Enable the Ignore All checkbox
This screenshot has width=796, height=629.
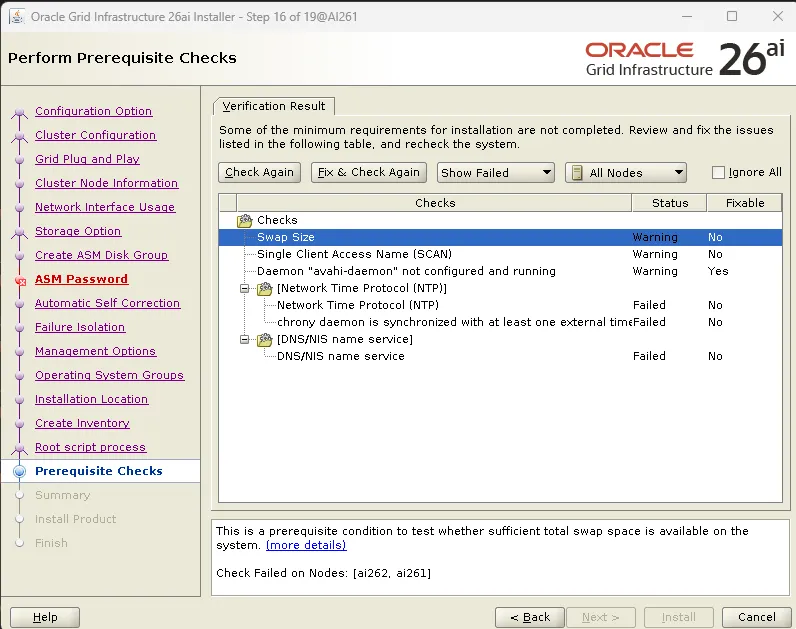click(718, 173)
